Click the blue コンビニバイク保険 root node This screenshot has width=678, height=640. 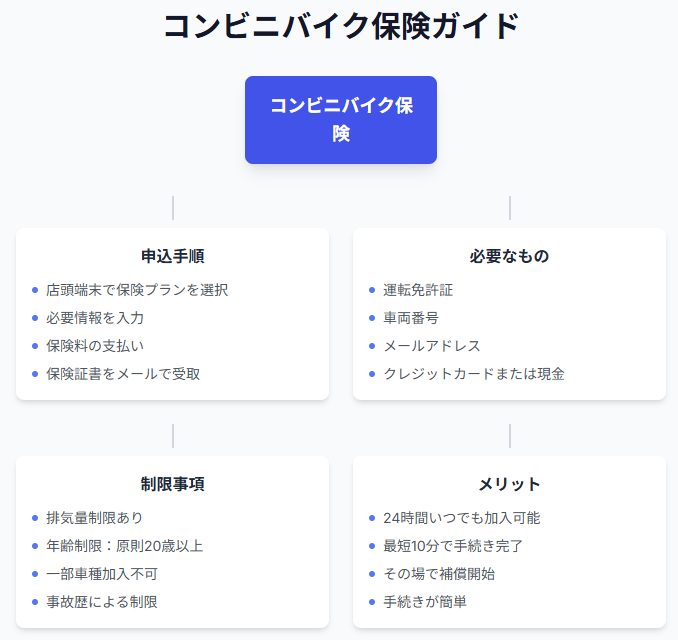340,120
